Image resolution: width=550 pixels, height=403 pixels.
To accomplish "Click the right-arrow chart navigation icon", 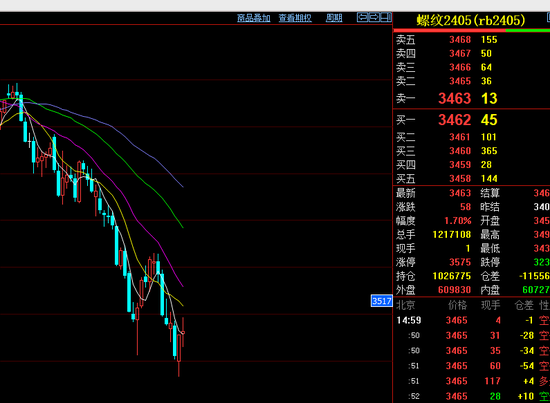I will coord(374,17).
